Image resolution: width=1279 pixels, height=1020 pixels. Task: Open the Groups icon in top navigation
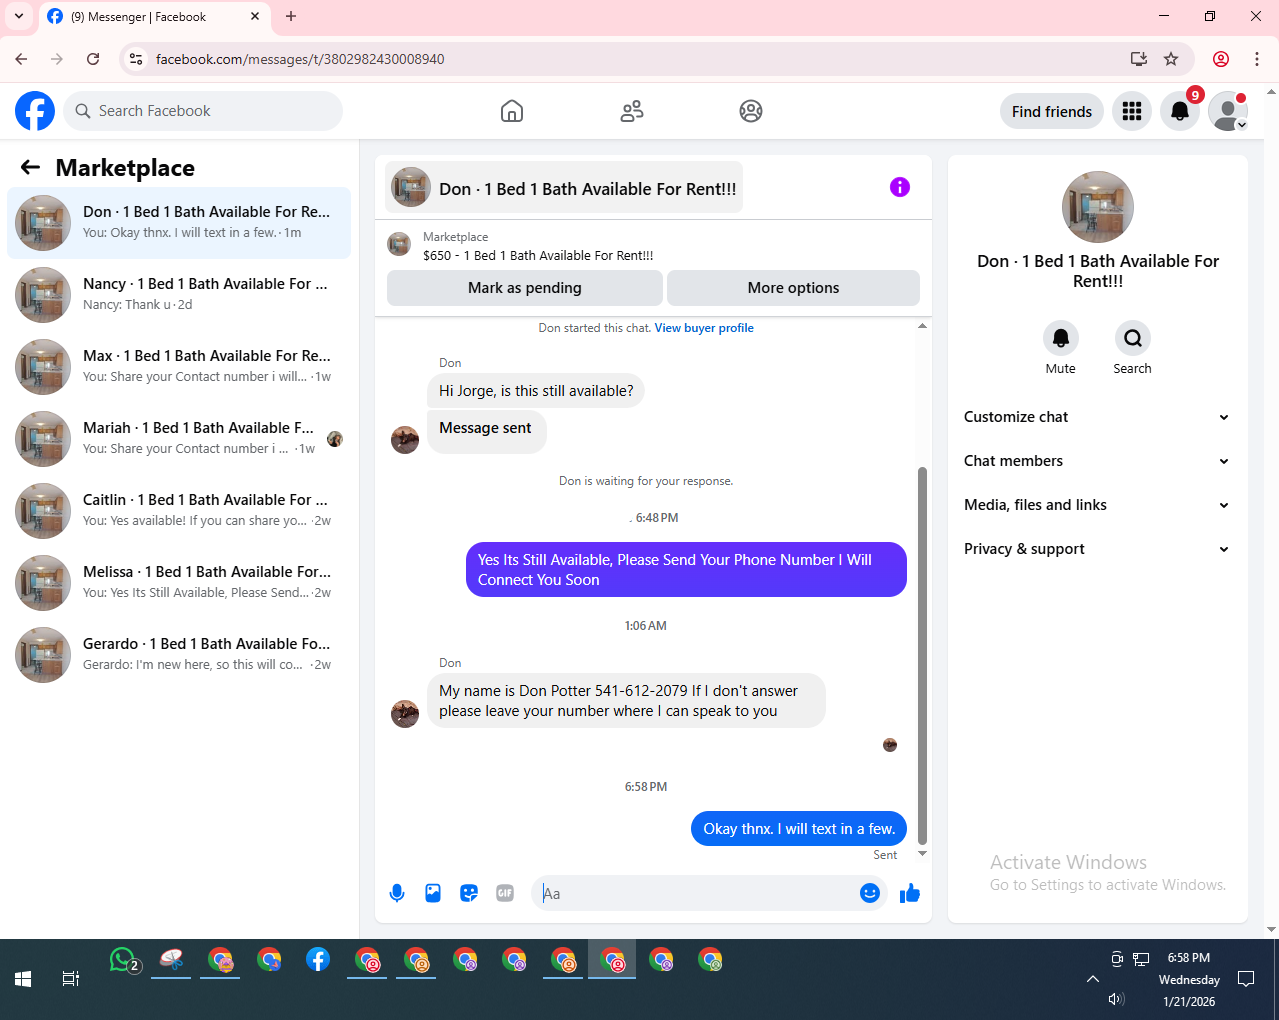(751, 111)
